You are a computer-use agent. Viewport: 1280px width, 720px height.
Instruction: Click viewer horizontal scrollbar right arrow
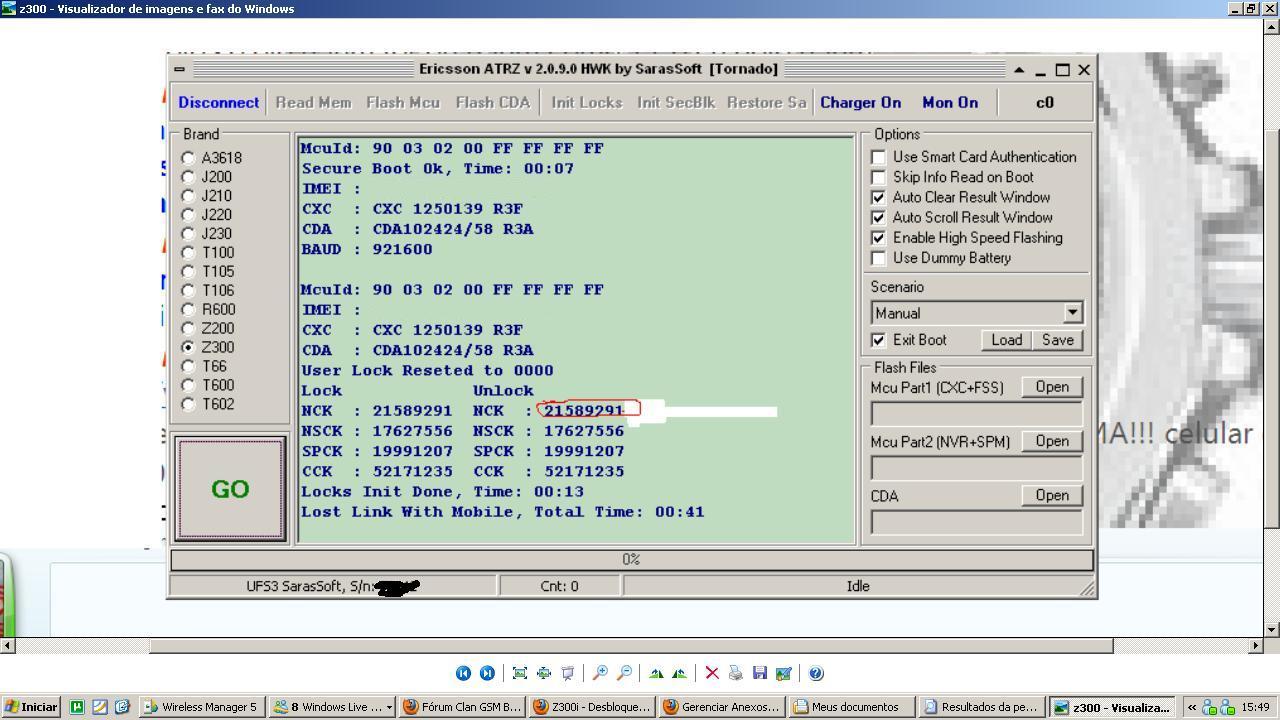[x=1256, y=646]
